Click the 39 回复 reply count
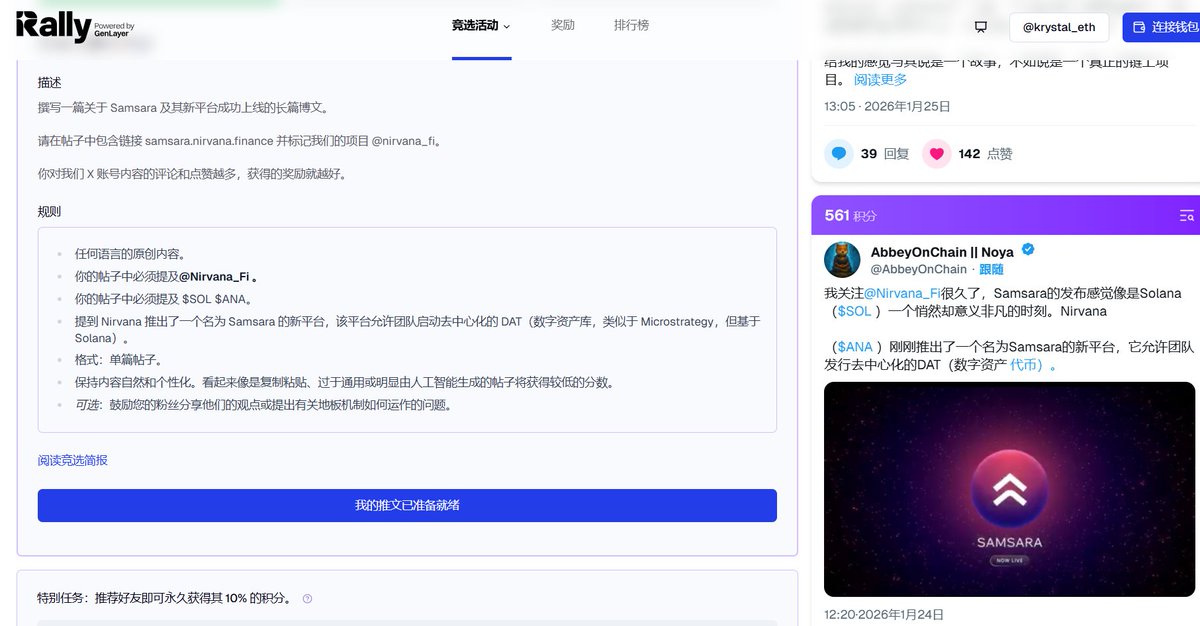The image size is (1200, 626). tap(885, 154)
